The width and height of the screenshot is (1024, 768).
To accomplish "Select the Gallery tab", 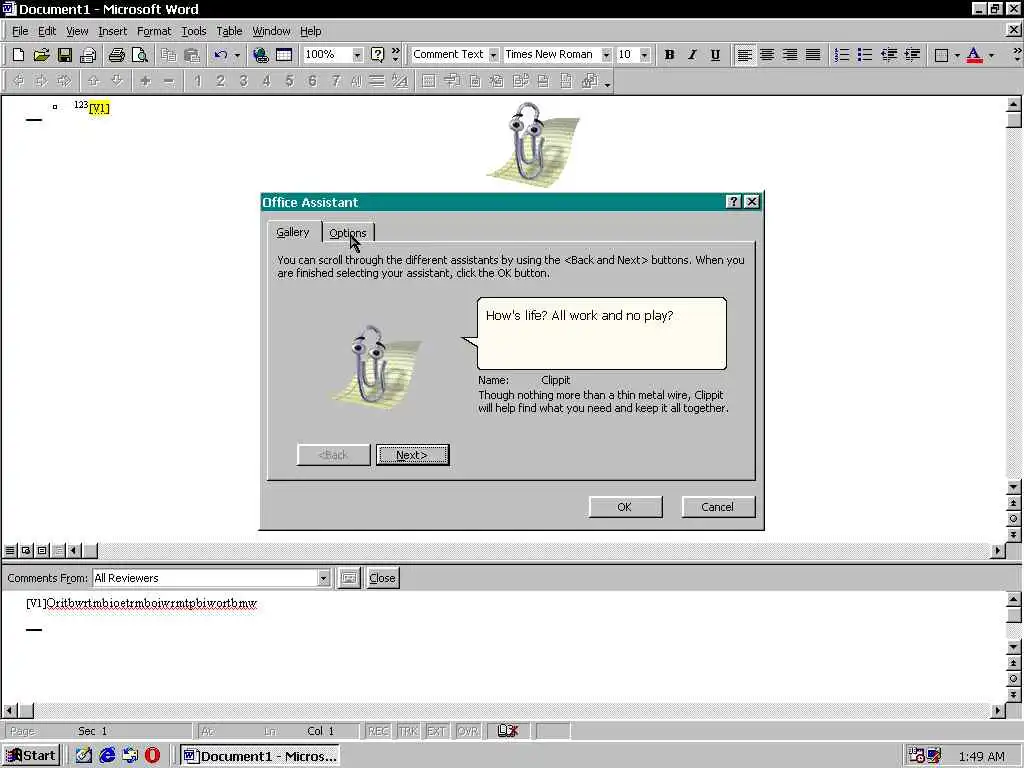I will tap(293, 232).
